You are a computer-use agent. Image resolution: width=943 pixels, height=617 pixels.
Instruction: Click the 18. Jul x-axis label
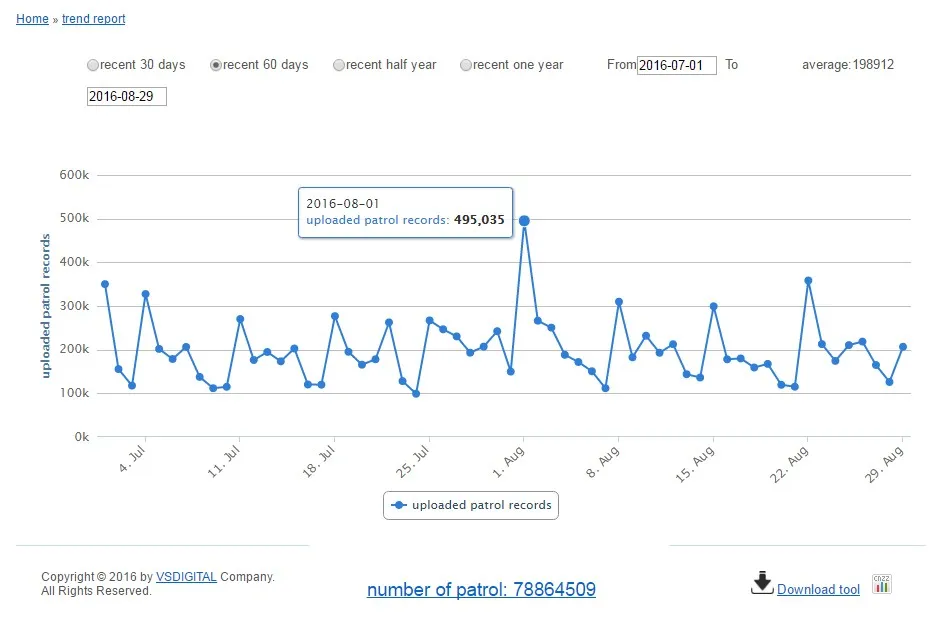(x=318, y=462)
